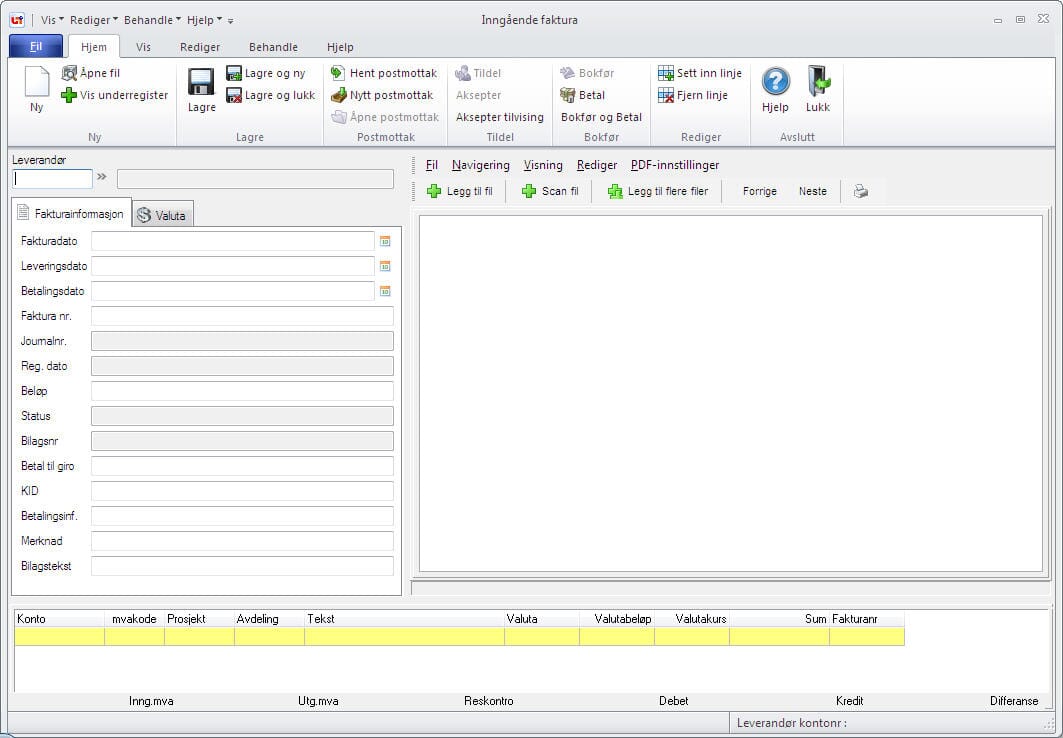Open the Behandle ribbon tab
The image size is (1063, 738).
tap(273, 47)
